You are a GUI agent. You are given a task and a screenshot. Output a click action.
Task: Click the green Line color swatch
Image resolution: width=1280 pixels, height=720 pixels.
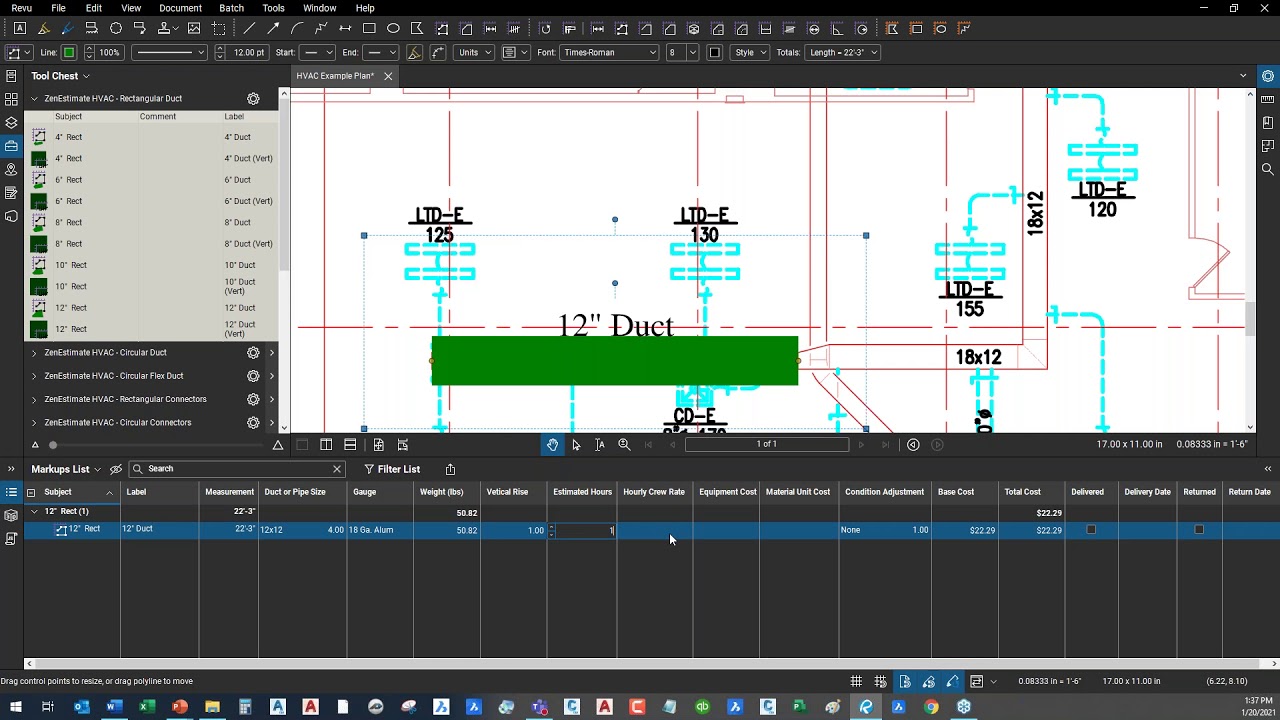point(69,52)
